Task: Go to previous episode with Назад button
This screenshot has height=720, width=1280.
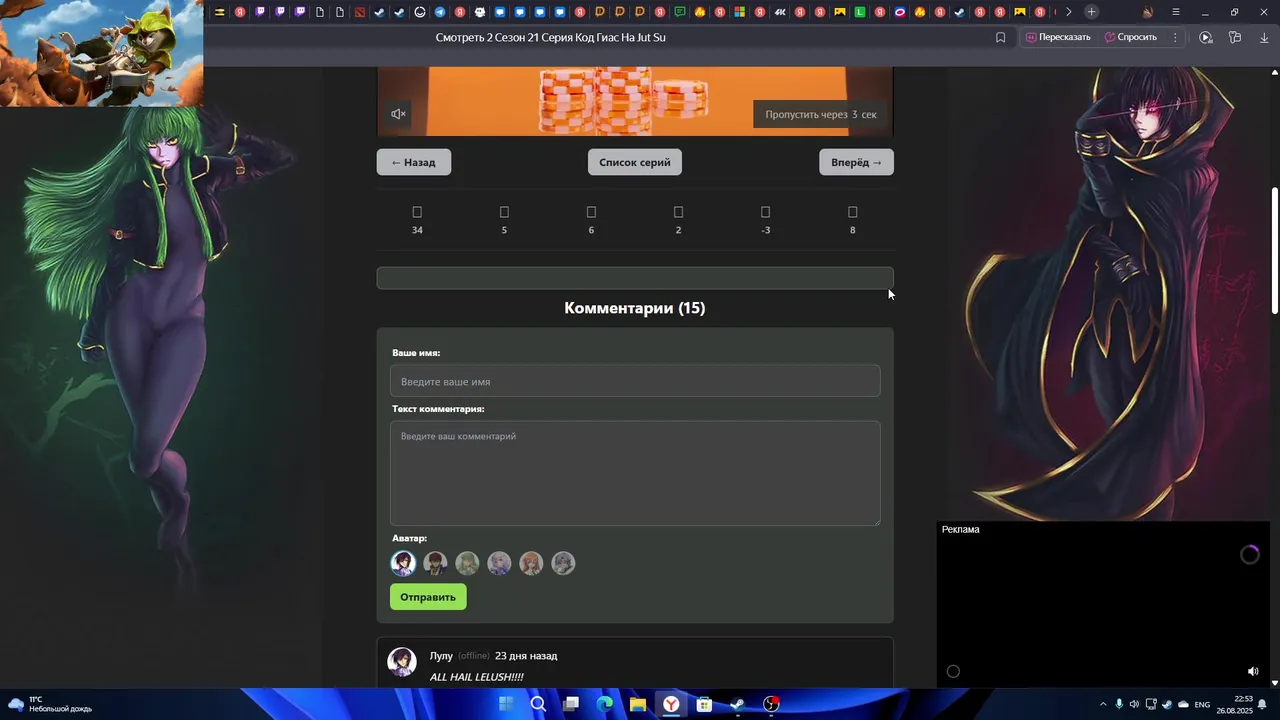Action: coord(414,162)
